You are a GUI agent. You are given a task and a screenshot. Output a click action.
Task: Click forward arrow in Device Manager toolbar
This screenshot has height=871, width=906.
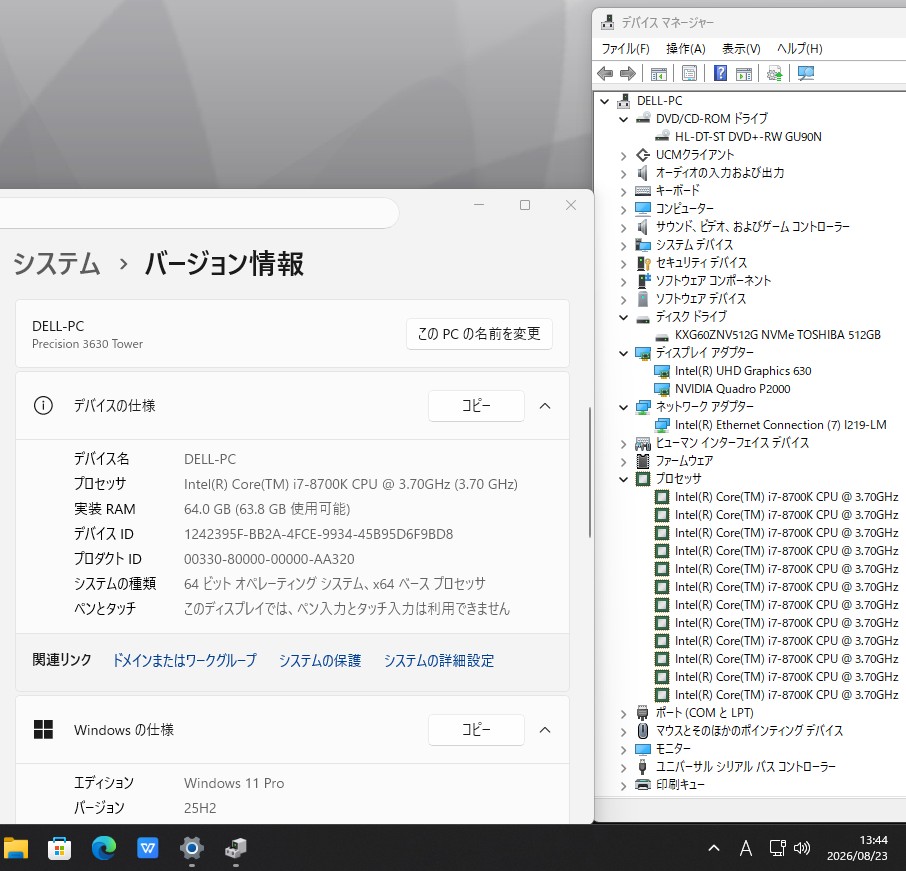(x=627, y=73)
